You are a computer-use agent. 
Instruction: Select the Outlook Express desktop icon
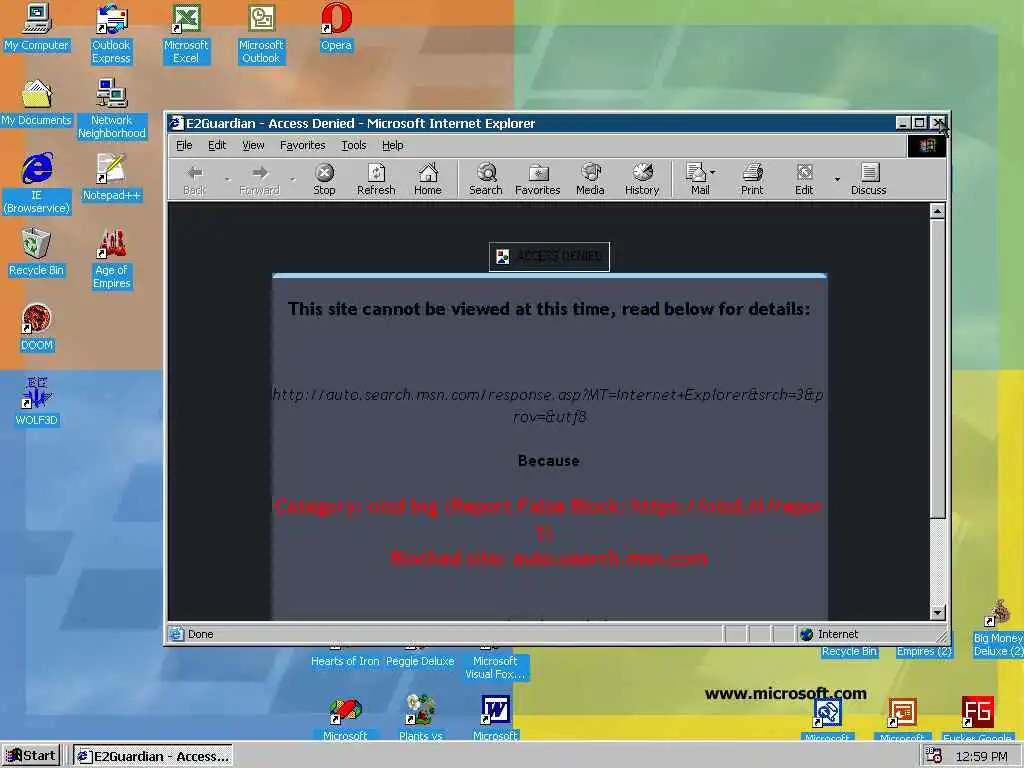click(x=111, y=34)
